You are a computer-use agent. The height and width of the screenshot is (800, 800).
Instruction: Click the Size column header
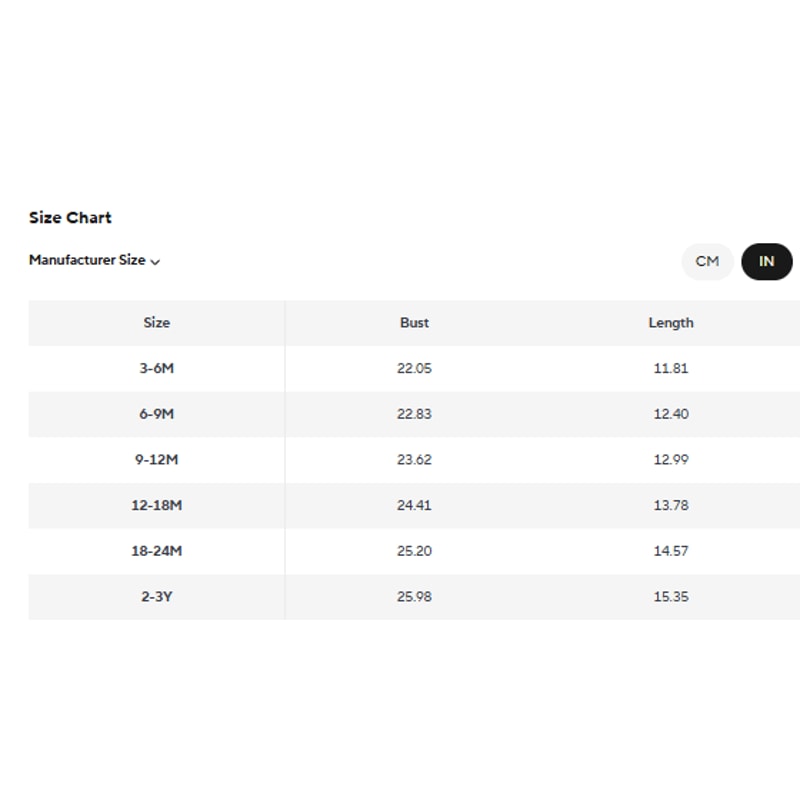pos(157,323)
